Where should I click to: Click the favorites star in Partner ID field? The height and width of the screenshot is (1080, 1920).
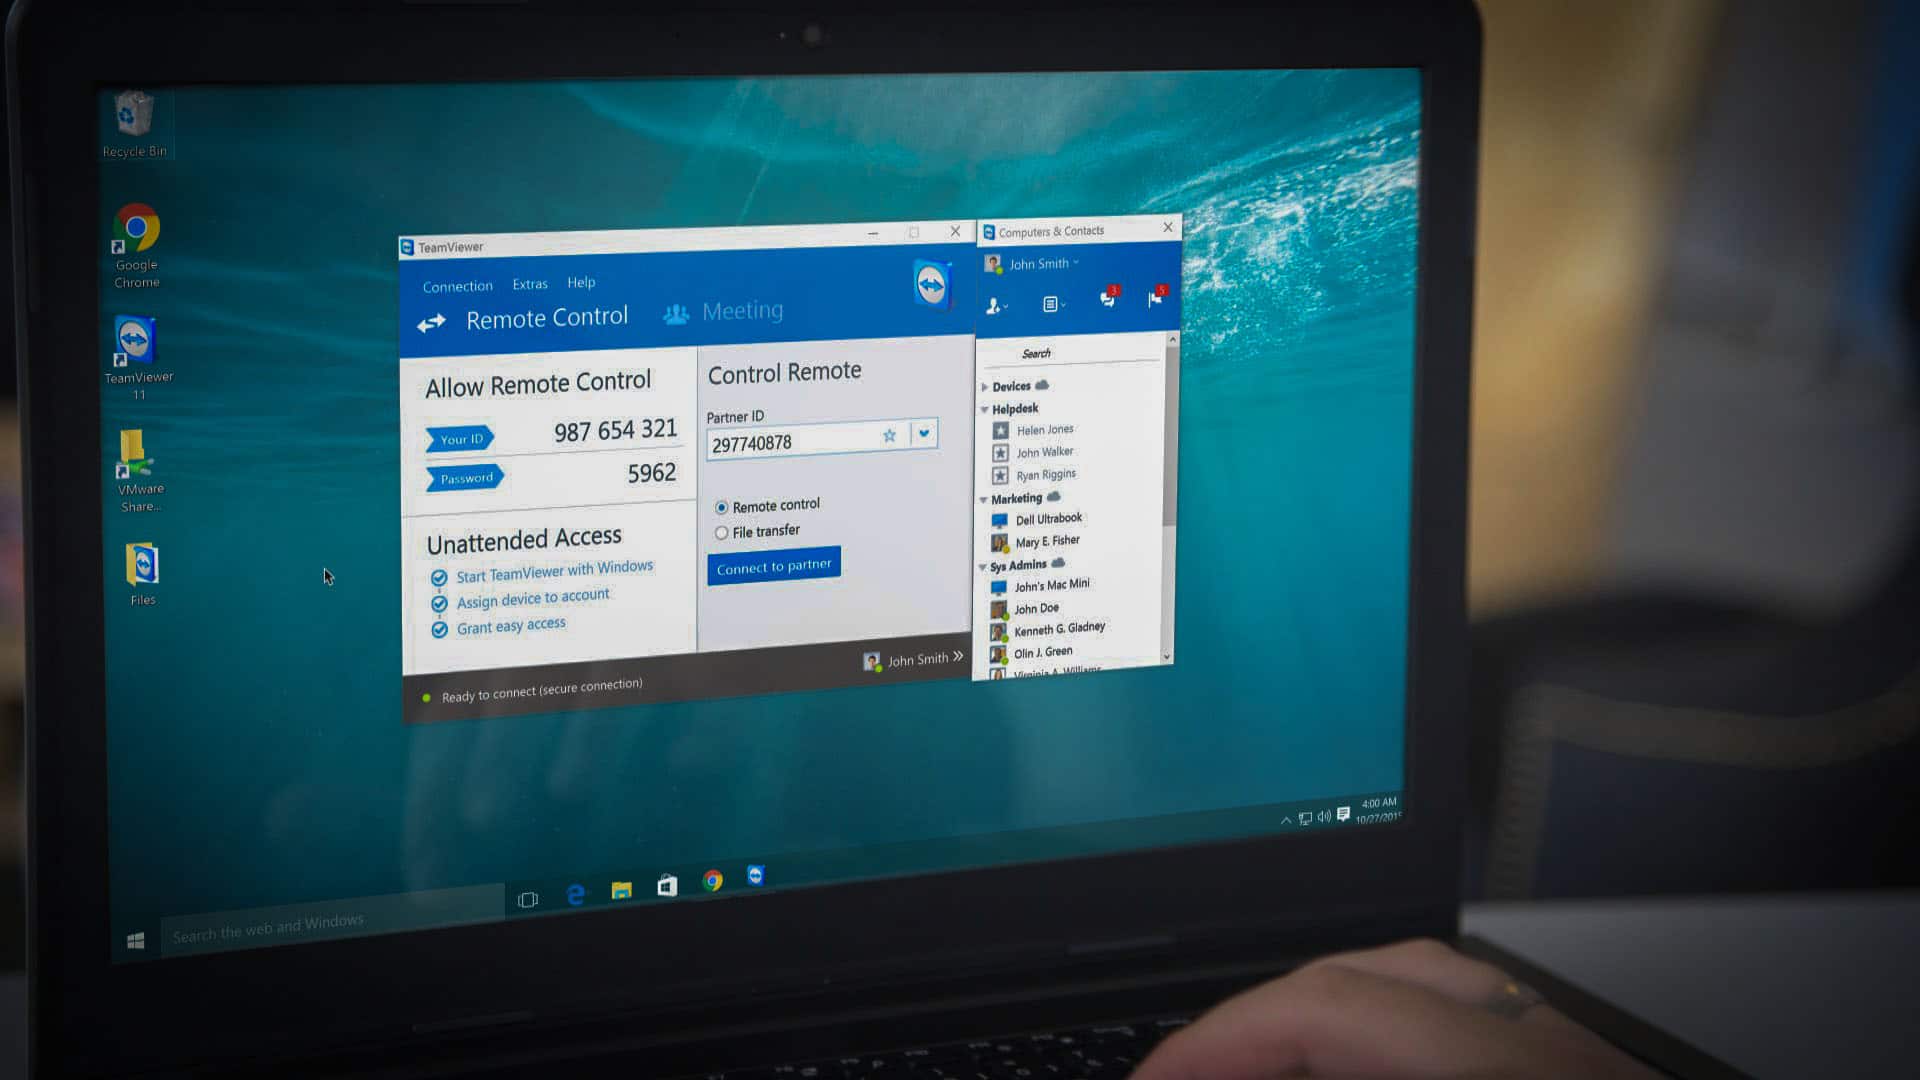point(889,436)
